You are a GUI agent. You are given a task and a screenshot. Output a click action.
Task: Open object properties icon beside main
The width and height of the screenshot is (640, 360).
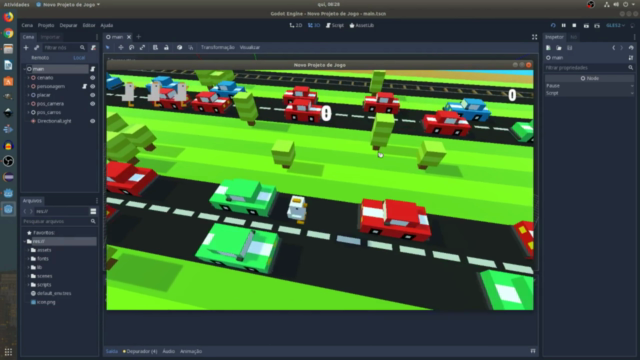tap(631, 58)
